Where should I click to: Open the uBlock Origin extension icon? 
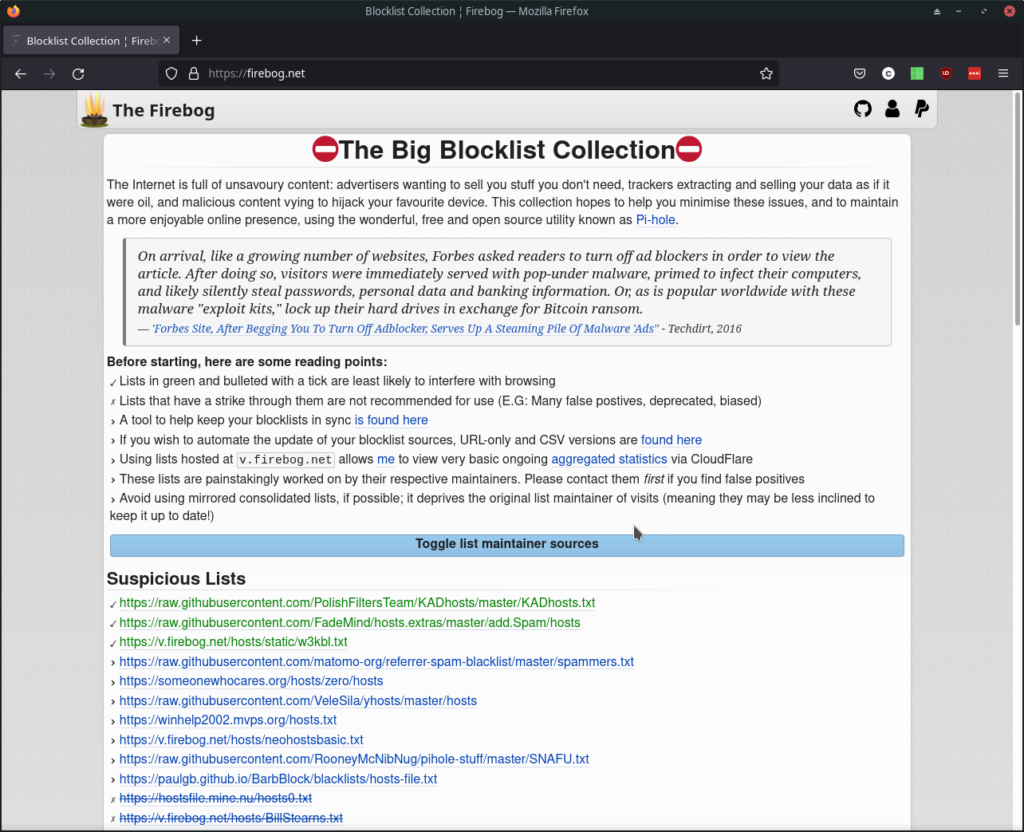click(946, 74)
